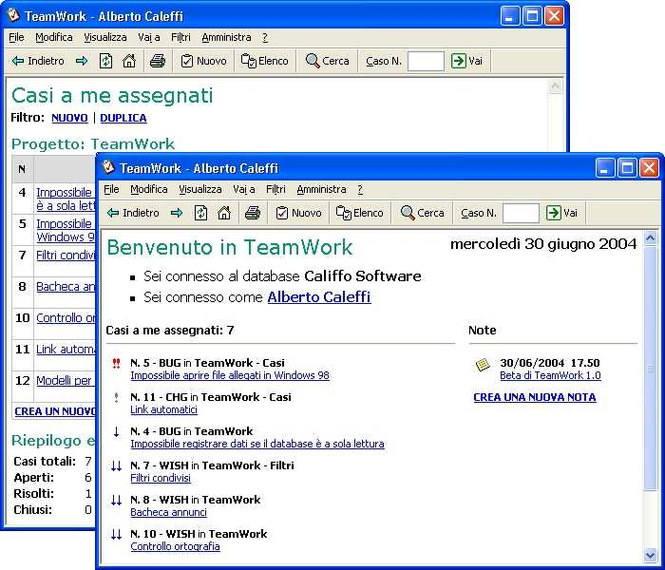Open Filtri menu in back window
The height and width of the screenshot is (570, 665).
click(181, 38)
